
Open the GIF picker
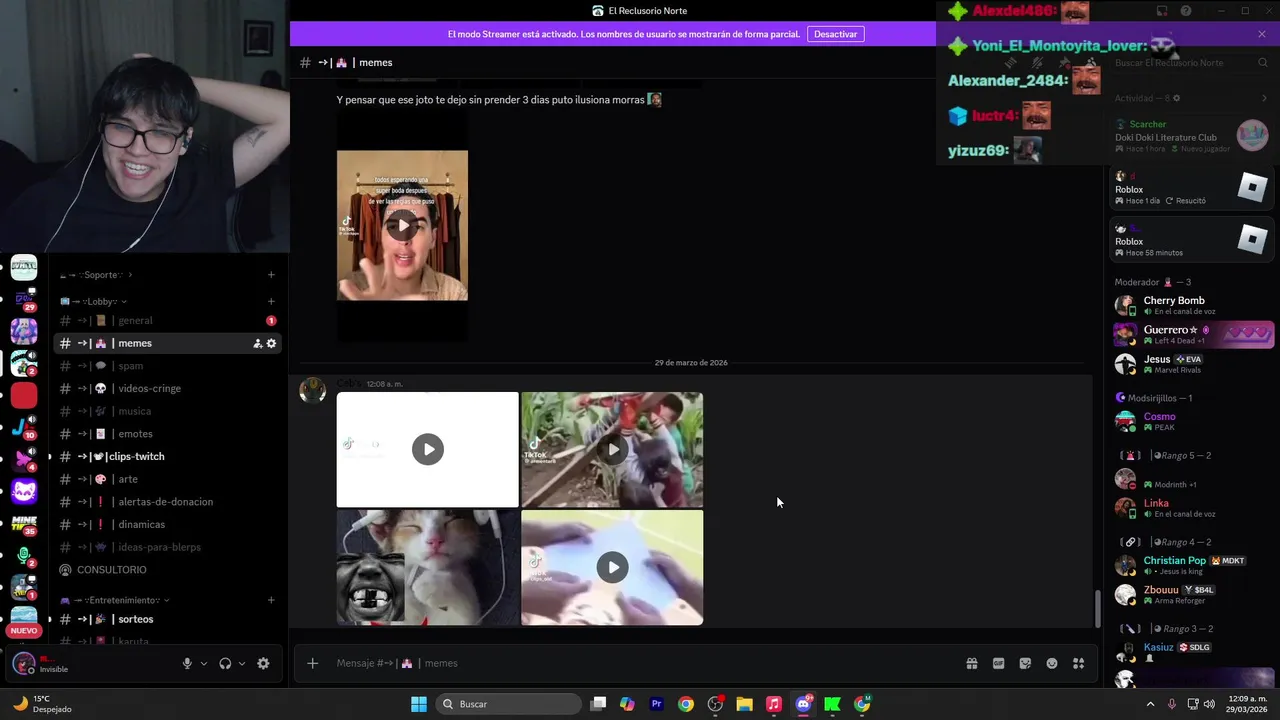998,663
